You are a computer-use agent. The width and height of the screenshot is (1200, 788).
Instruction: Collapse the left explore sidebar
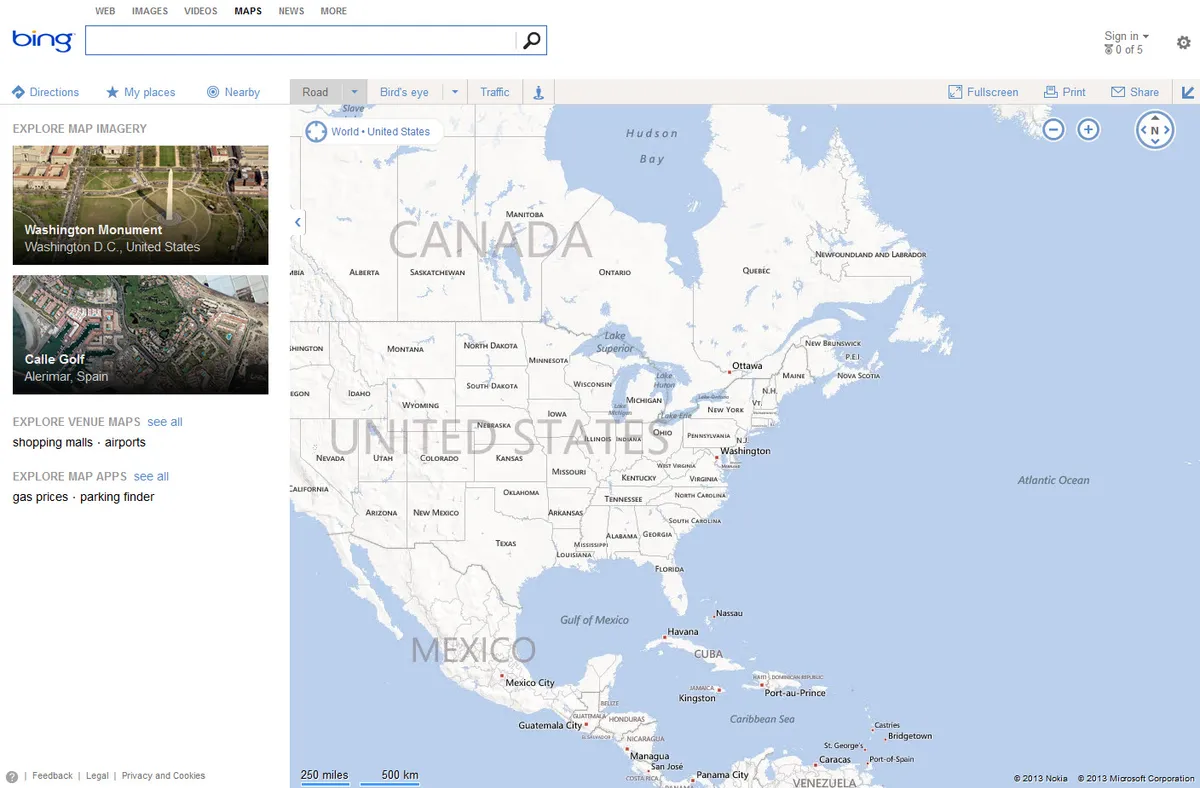pos(296,222)
